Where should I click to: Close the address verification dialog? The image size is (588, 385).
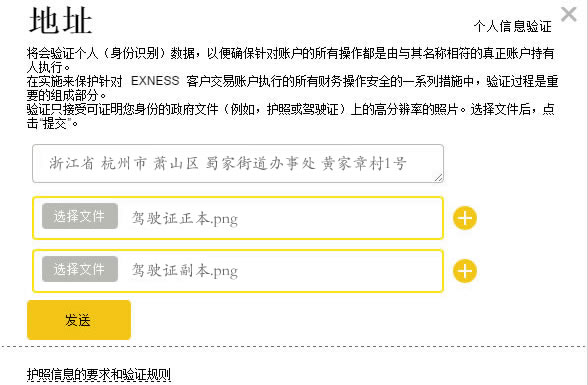click(x=568, y=15)
